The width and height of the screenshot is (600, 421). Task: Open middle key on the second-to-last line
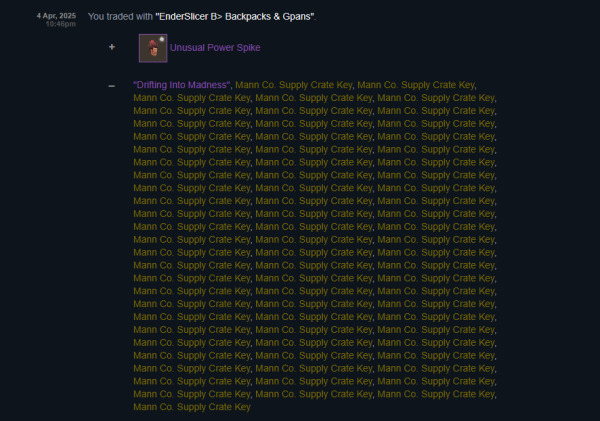(x=314, y=394)
